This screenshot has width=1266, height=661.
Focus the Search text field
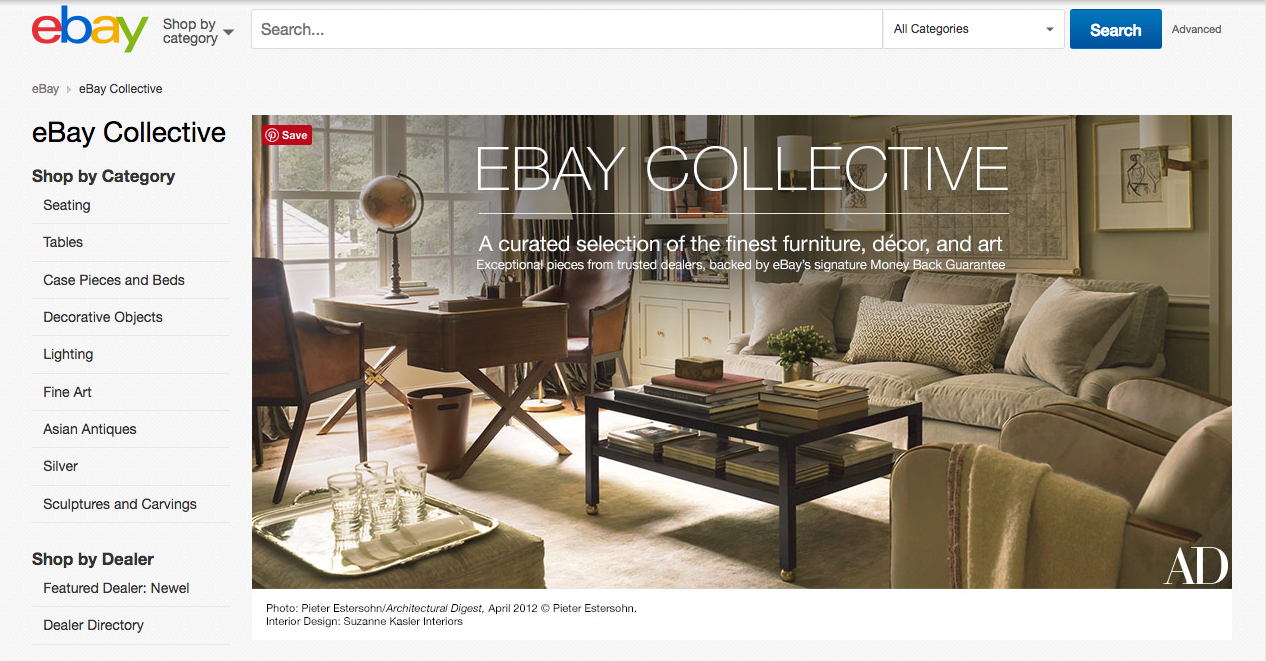pyautogui.click(x=567, y=29)
